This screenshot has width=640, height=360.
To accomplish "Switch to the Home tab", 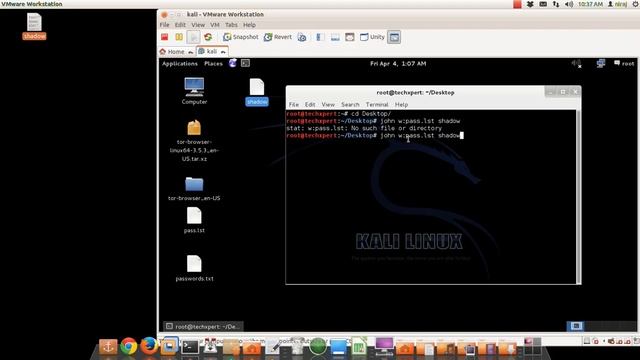I will tap(176, 52).
